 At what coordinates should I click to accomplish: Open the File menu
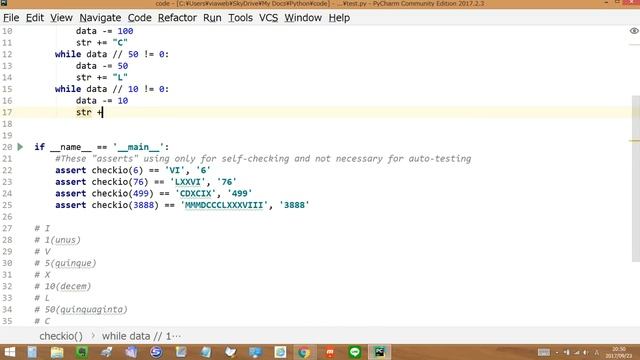click(x=11, y=18)
